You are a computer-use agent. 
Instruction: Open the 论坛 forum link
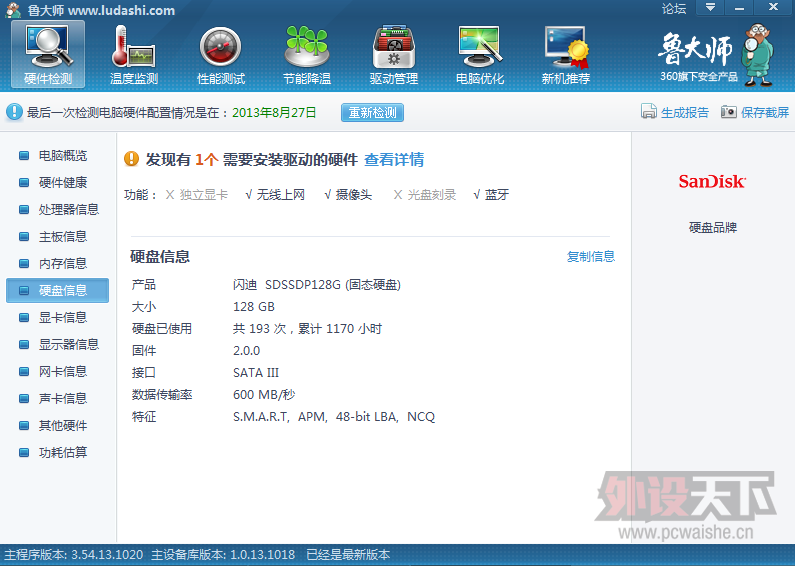(674, 9)
